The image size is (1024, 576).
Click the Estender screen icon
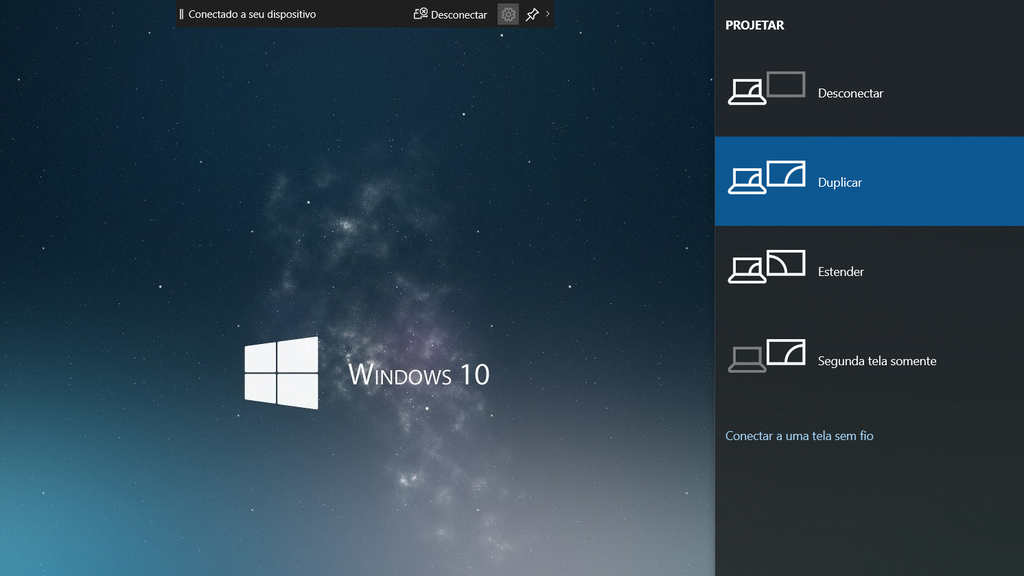[x=766, y=266]
